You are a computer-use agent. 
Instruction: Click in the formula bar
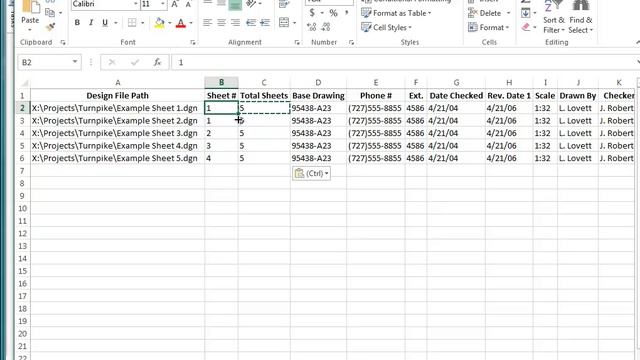coord(404,62)
